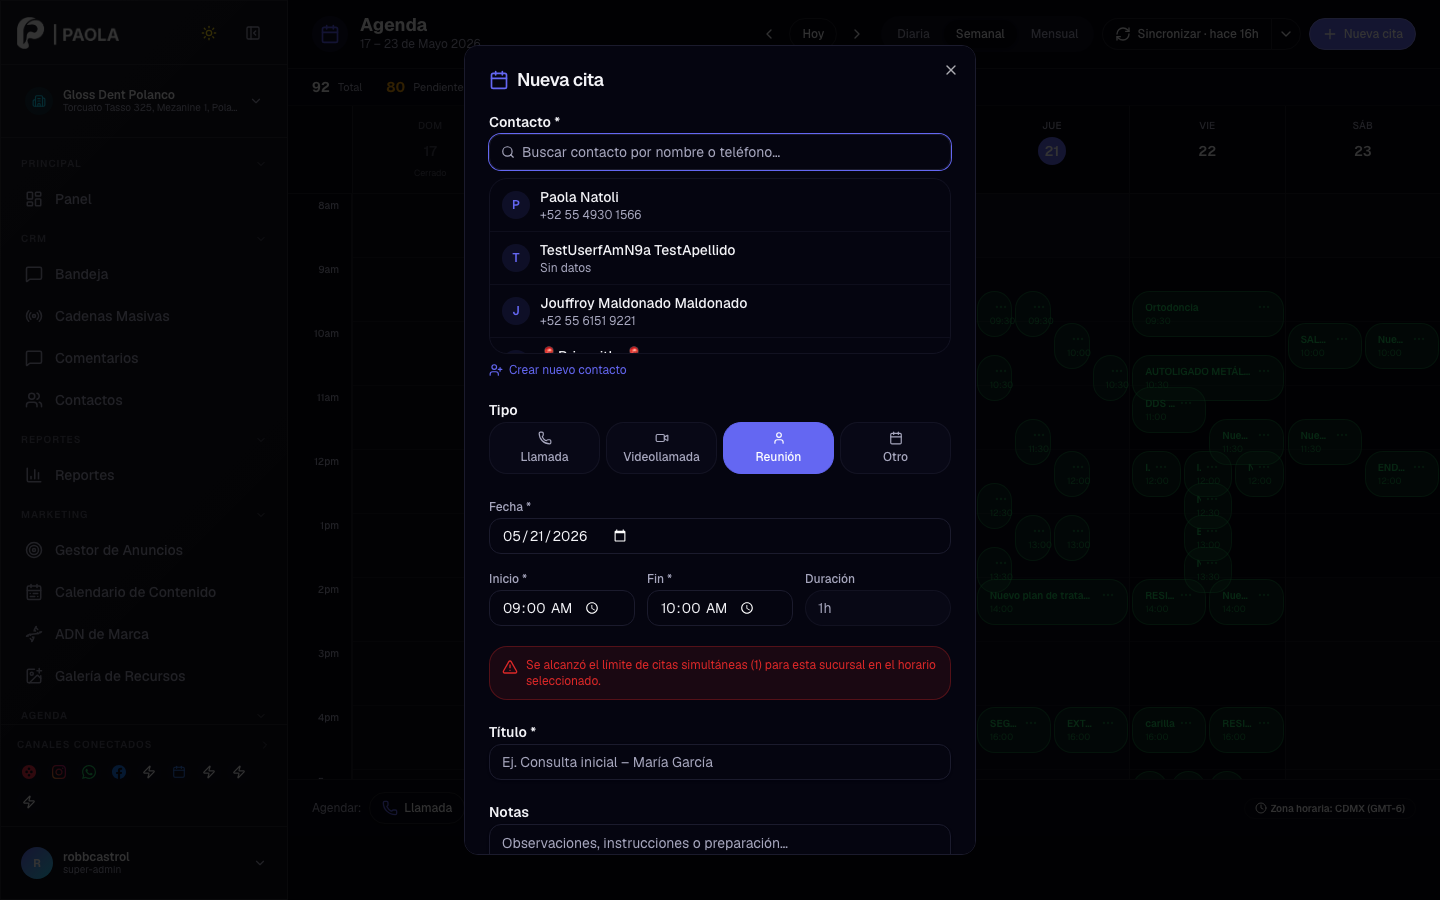Click the Reportes bar chart icon
This screenshot has width=1440, height=900.
pyautogui.click(x=34, y=475)
